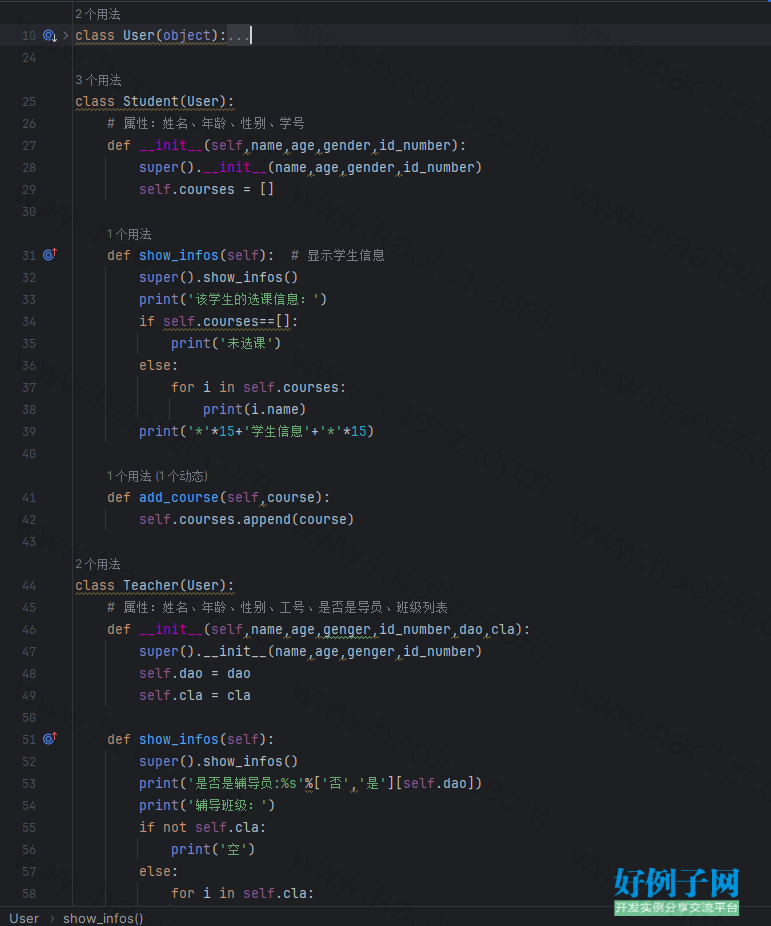The height and width of the screenshot is (926, 771).
Task: Click 'self.cla = cla' on line 49
Action: (195, 696)
